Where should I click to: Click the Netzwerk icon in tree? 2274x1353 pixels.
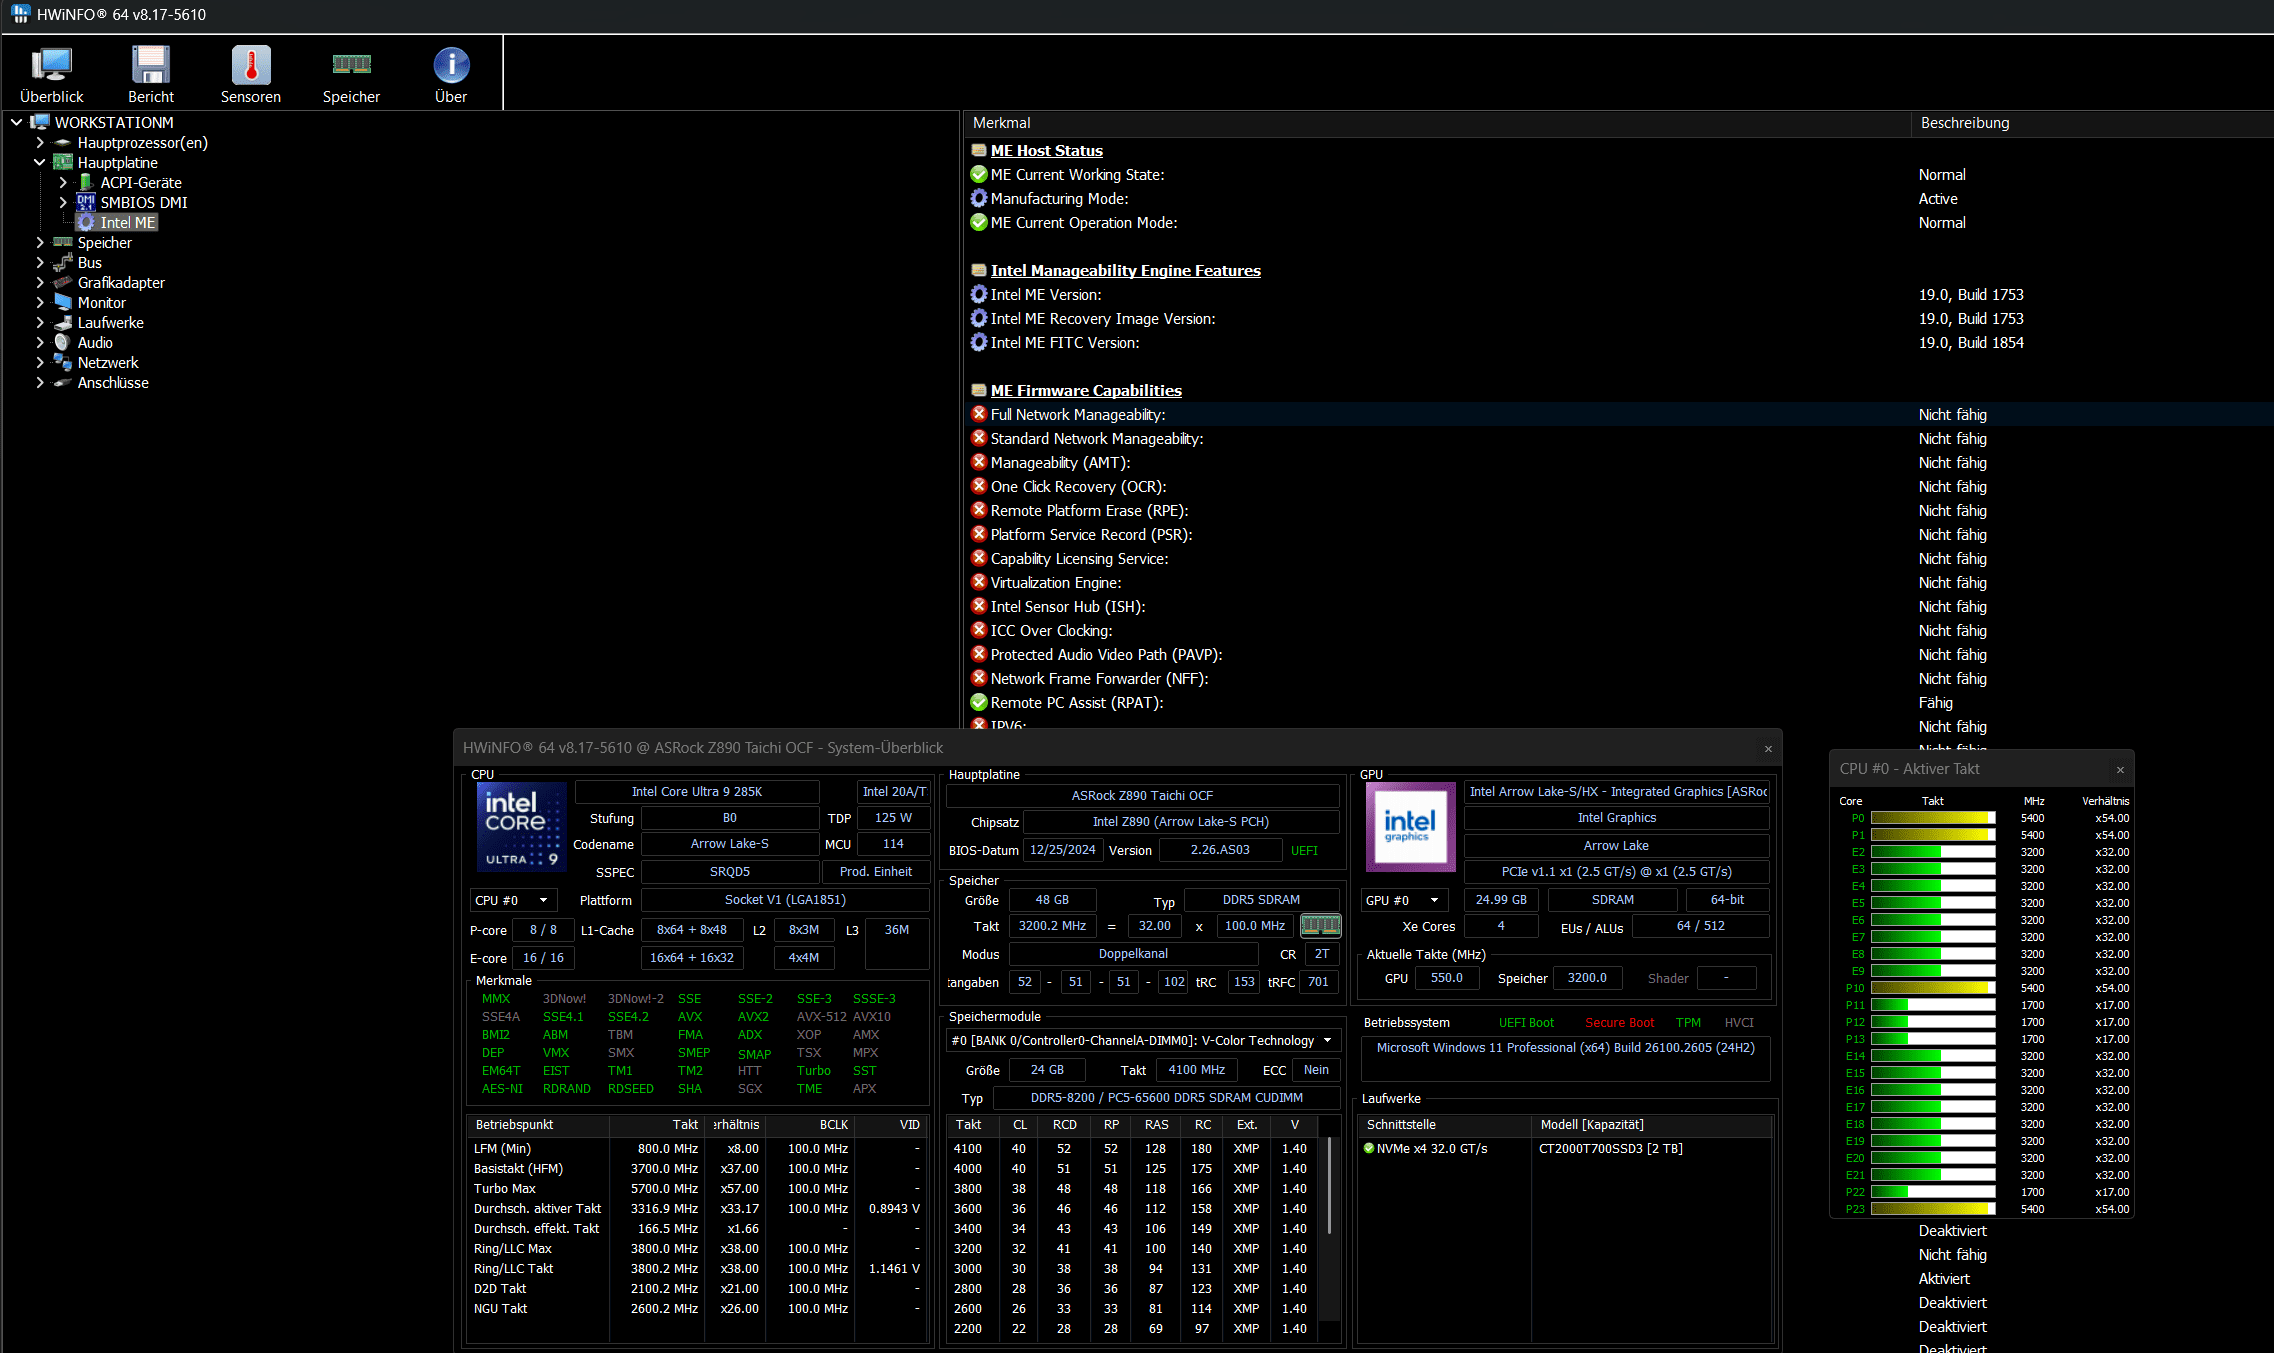tap(63, 362)
